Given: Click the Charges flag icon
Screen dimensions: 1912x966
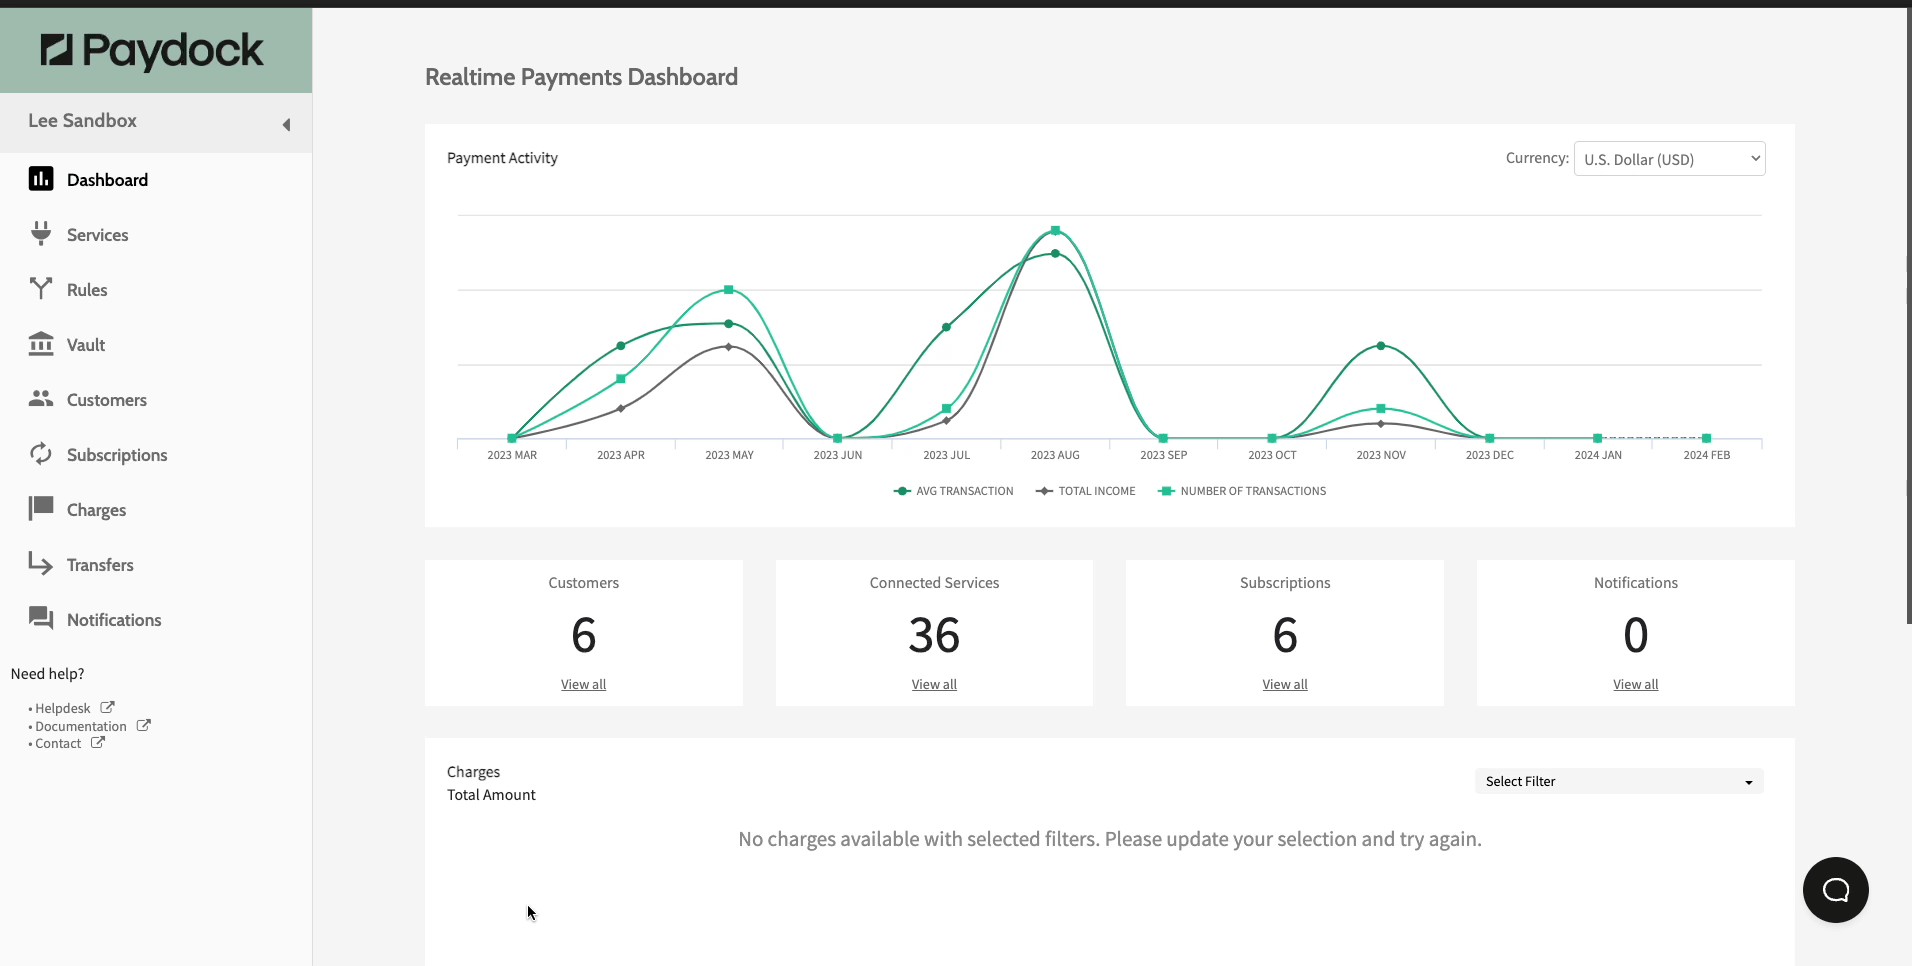Looking at the screenshot, I should coord(41,509).
